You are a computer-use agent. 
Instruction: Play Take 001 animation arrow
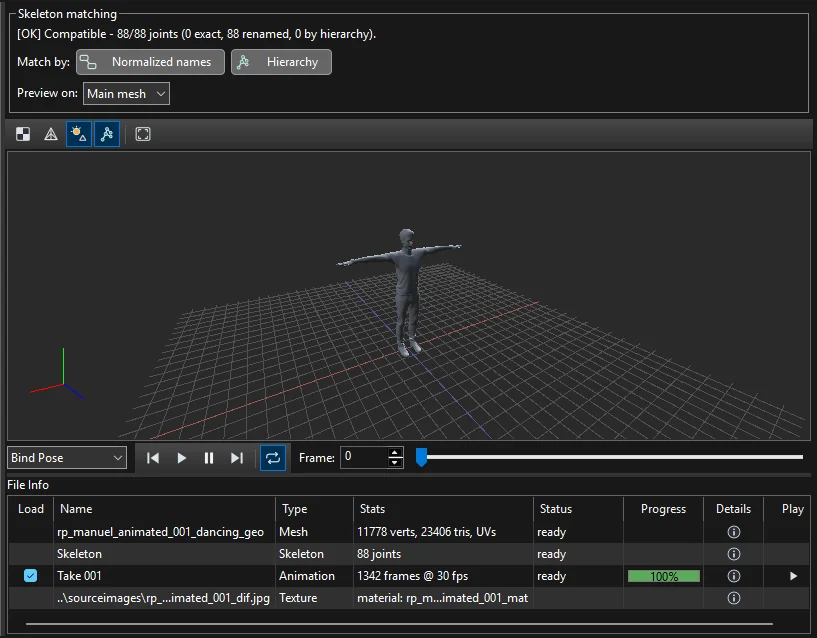[793, 576]
